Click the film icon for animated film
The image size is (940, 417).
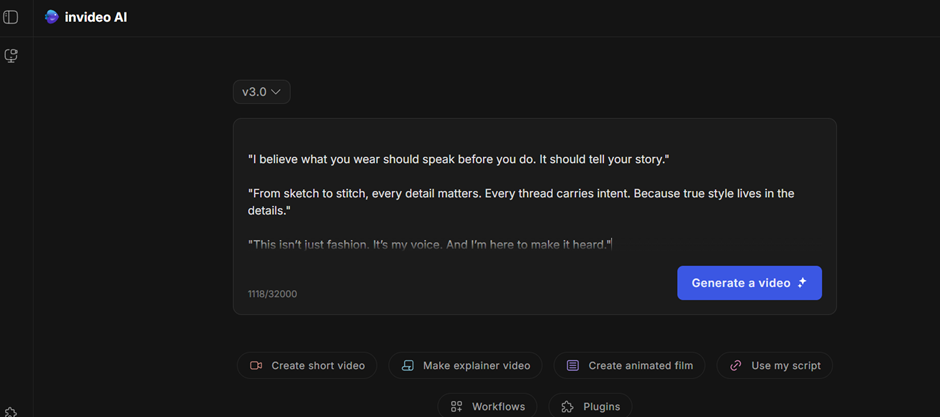pyautogui.click(x=573, y=366)
